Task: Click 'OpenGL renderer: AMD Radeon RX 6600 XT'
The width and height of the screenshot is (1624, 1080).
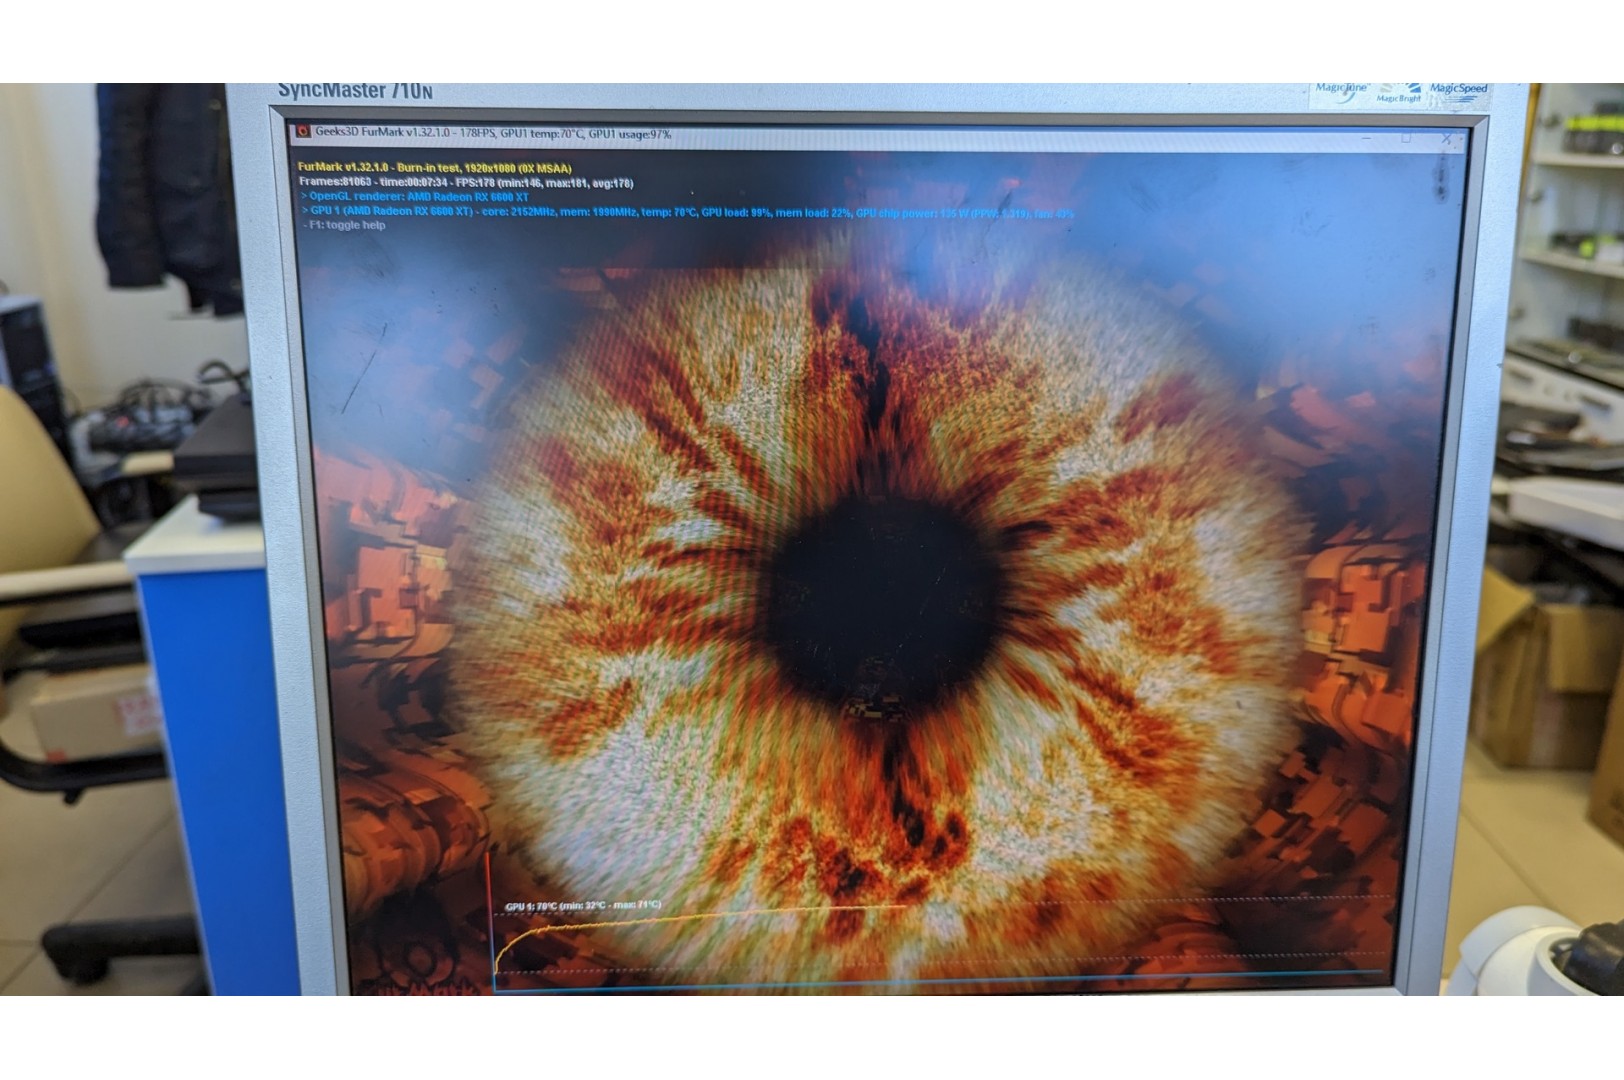Action: pos(416,197)
